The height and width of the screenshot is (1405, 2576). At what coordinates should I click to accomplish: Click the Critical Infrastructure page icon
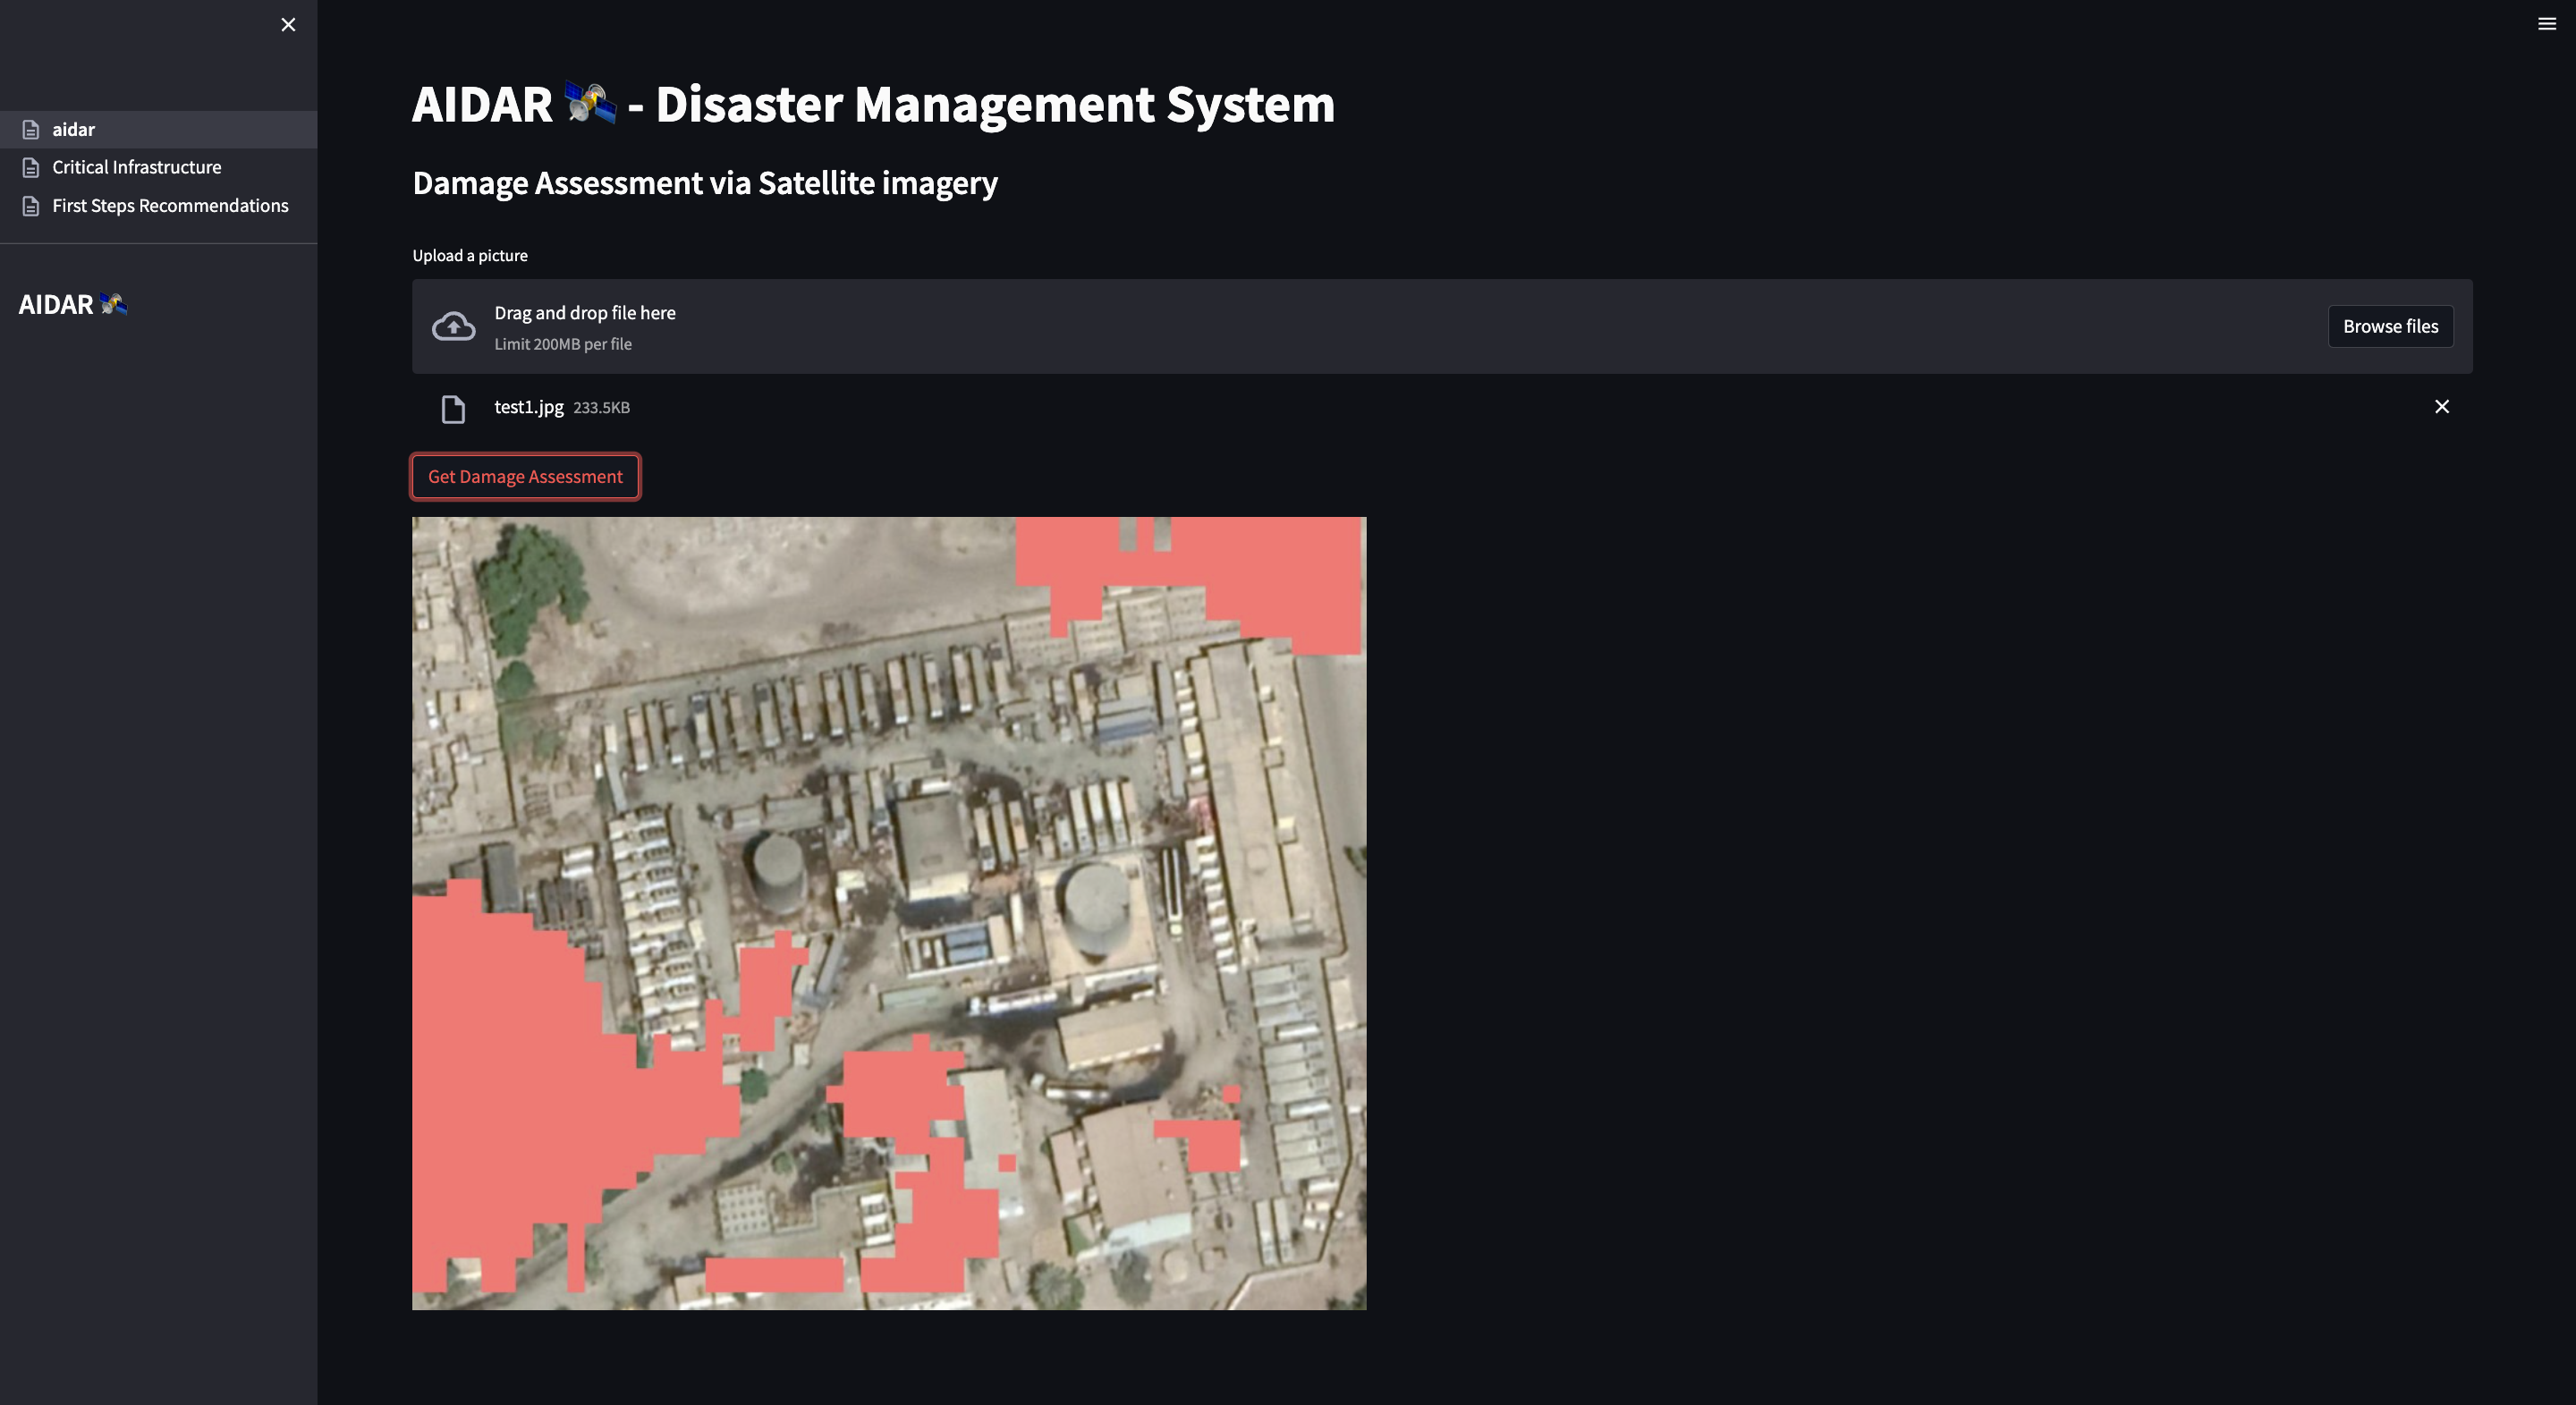point(31,168)
